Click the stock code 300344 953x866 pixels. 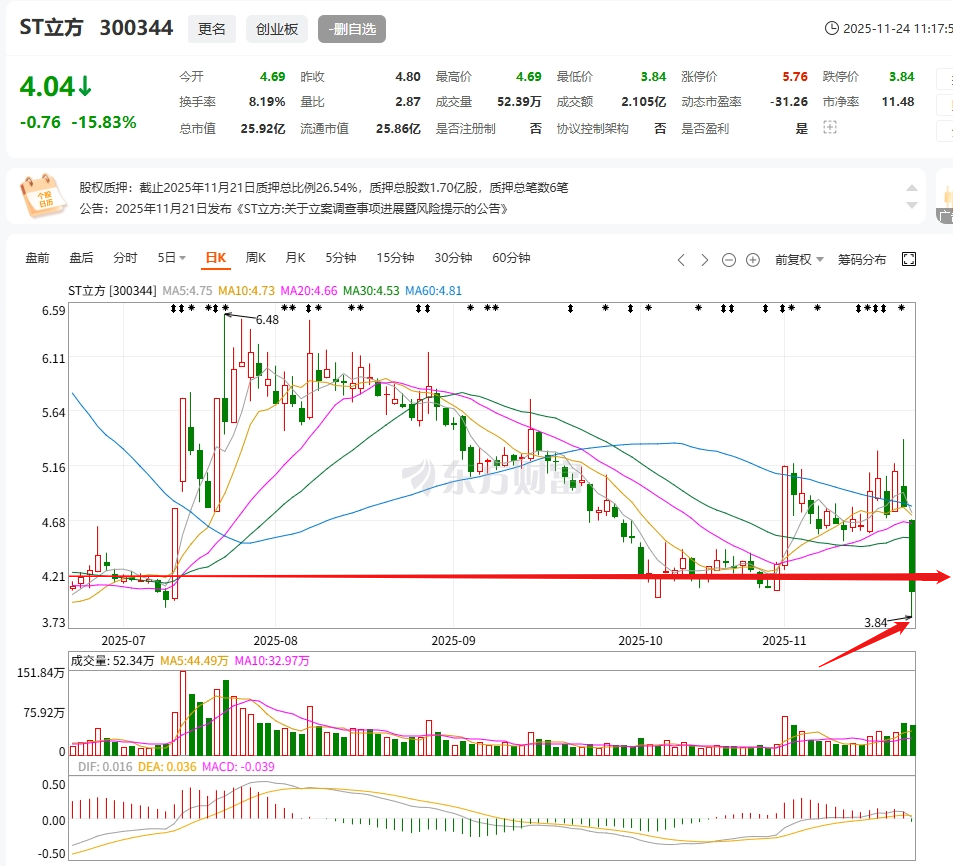136,28
